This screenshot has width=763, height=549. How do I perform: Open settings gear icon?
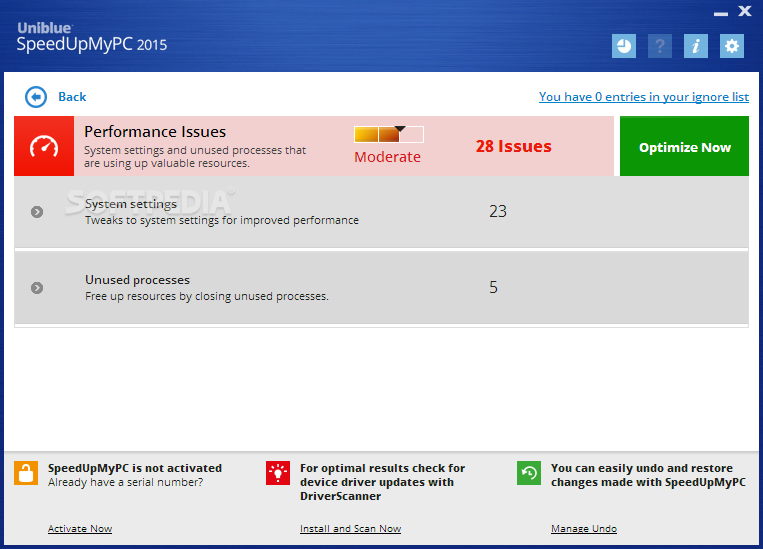pyautogui.click(x=732, y=46)
